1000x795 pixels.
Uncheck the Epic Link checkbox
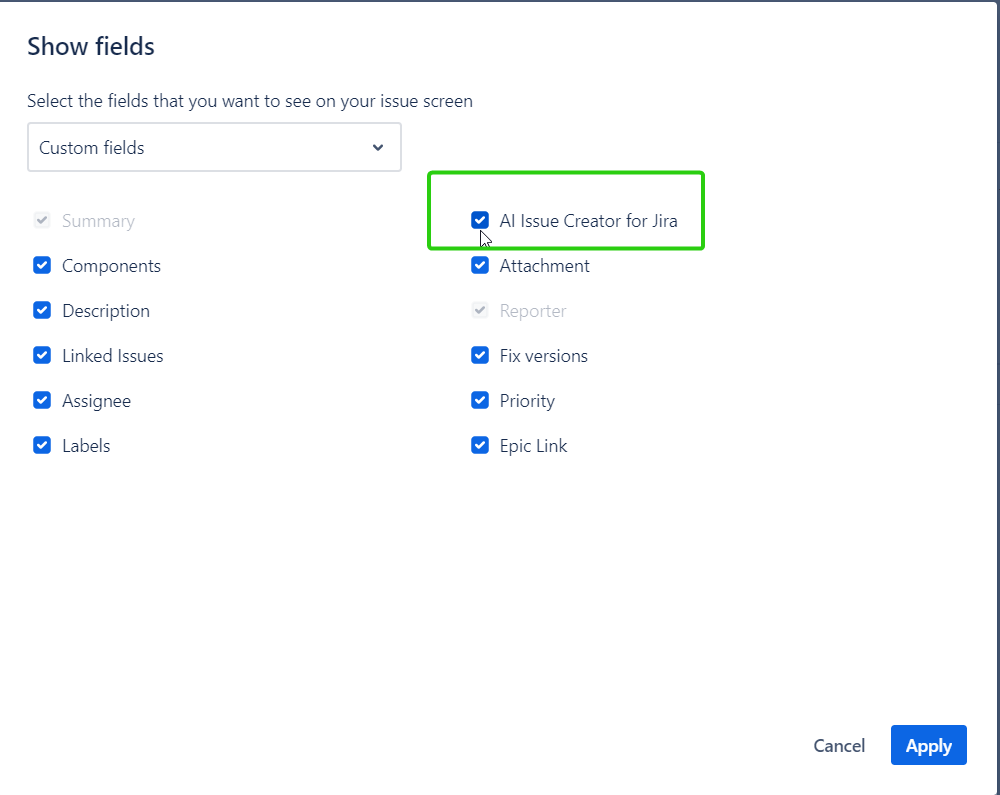coord(480,446)
